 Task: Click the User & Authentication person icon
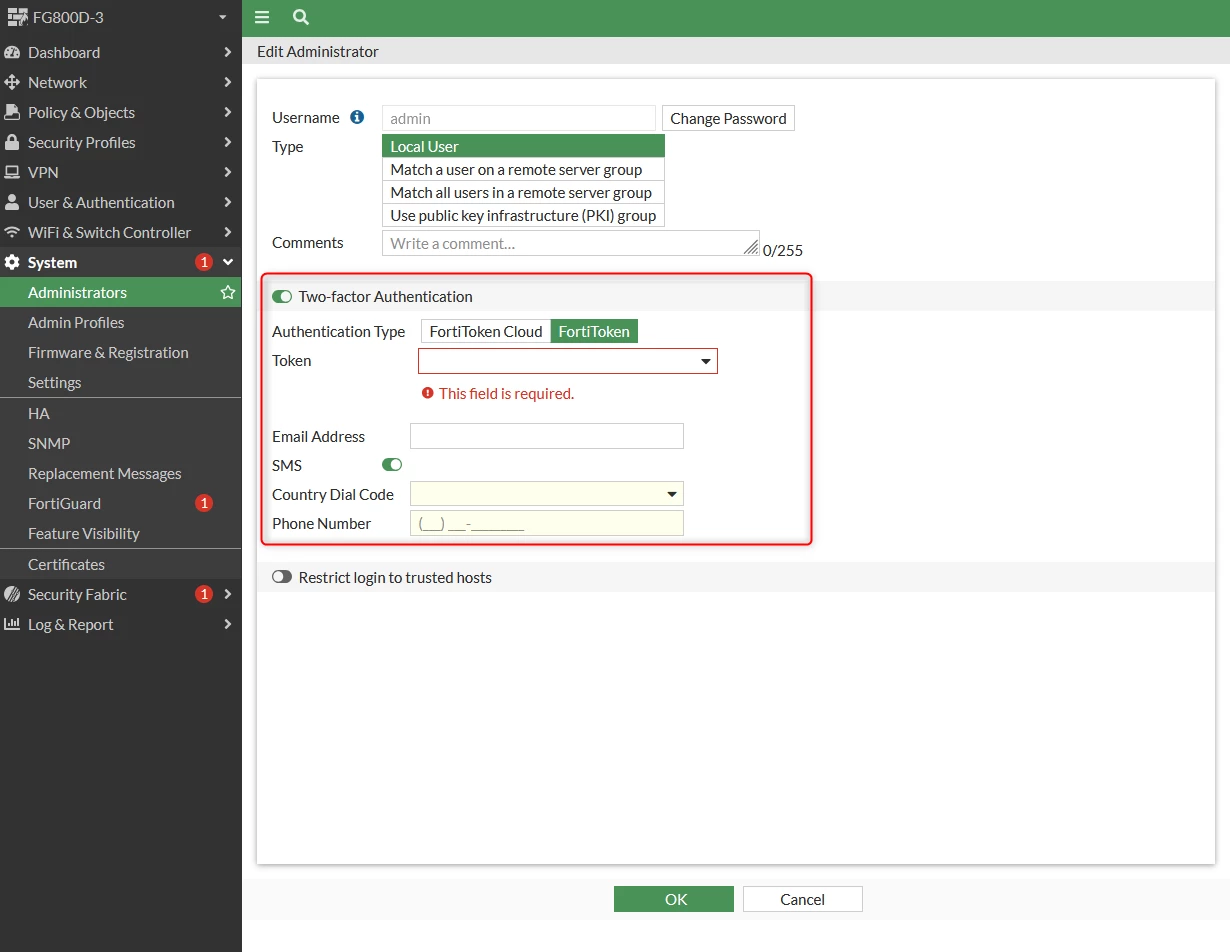point(12,202)
